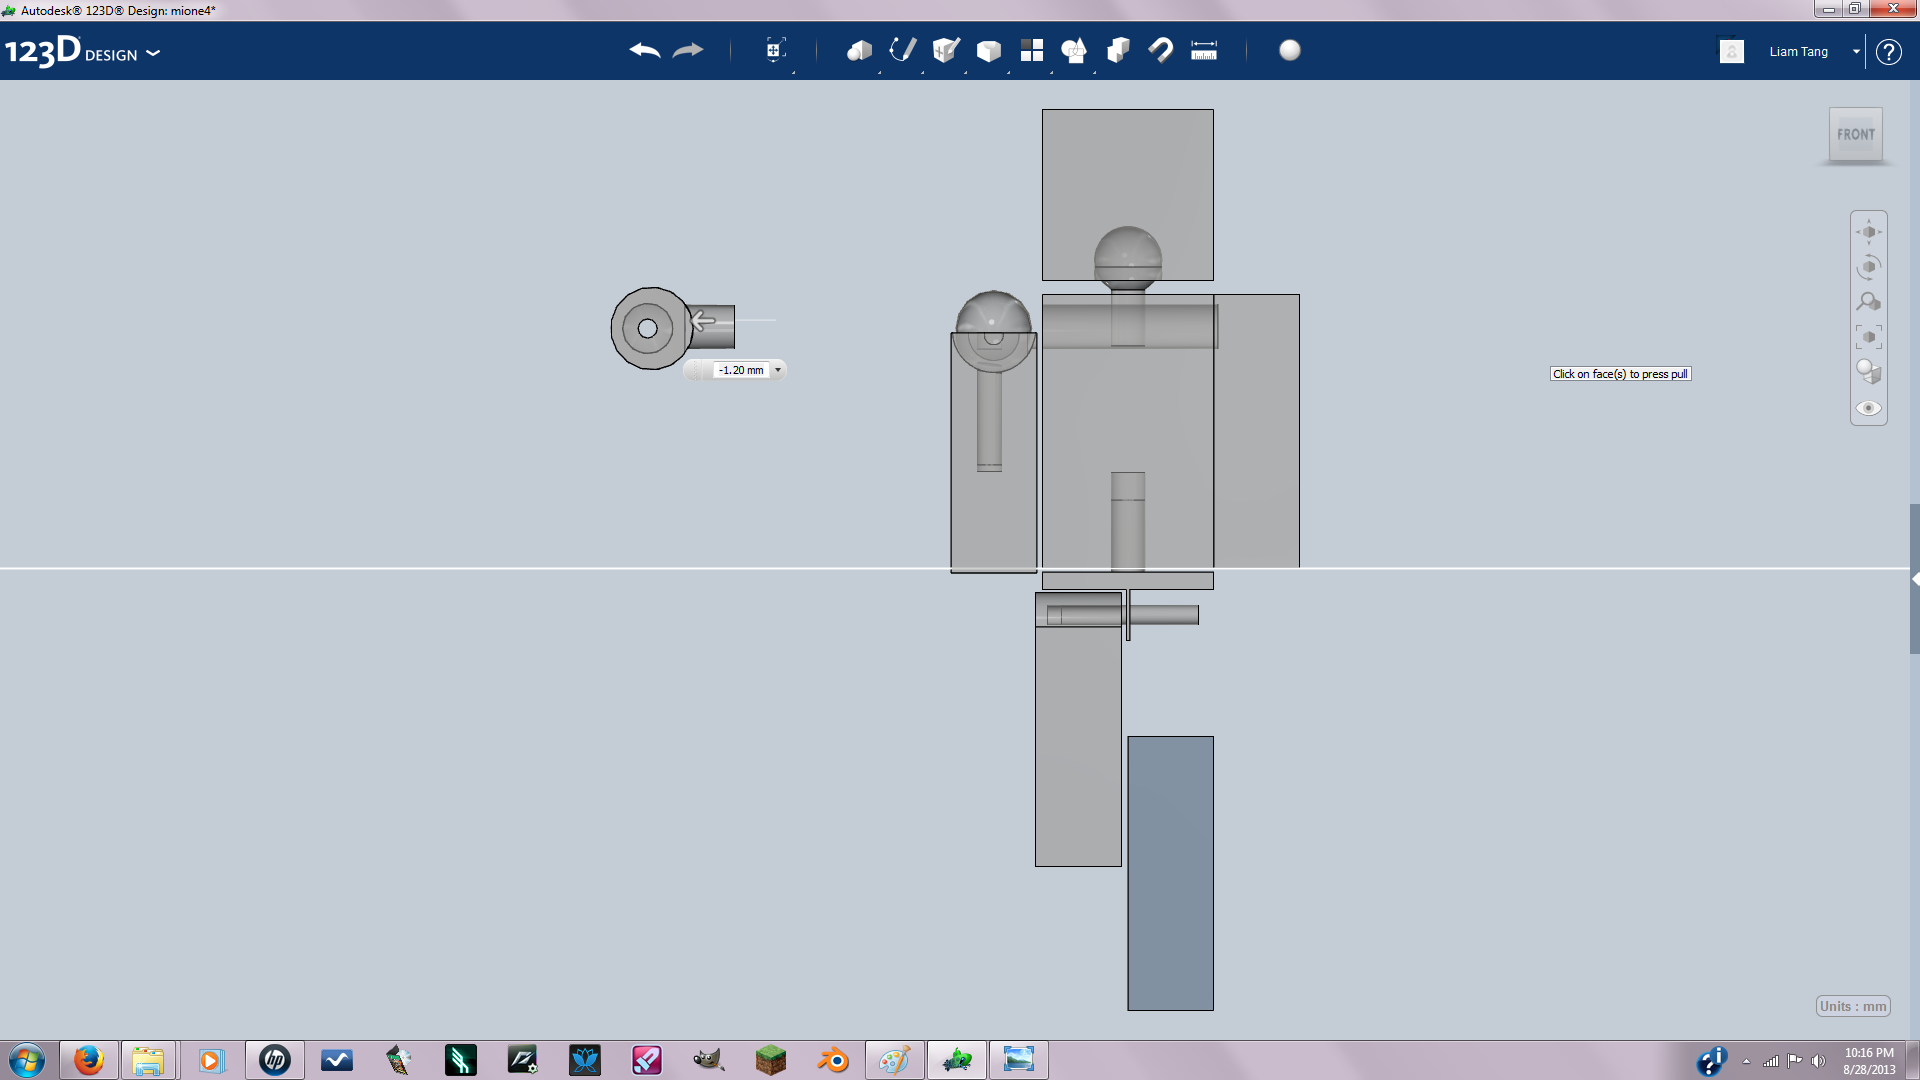Select the Zoom navigation tool
The height and width of the screenshot is (1080, 1920).
coord(1868,302)
